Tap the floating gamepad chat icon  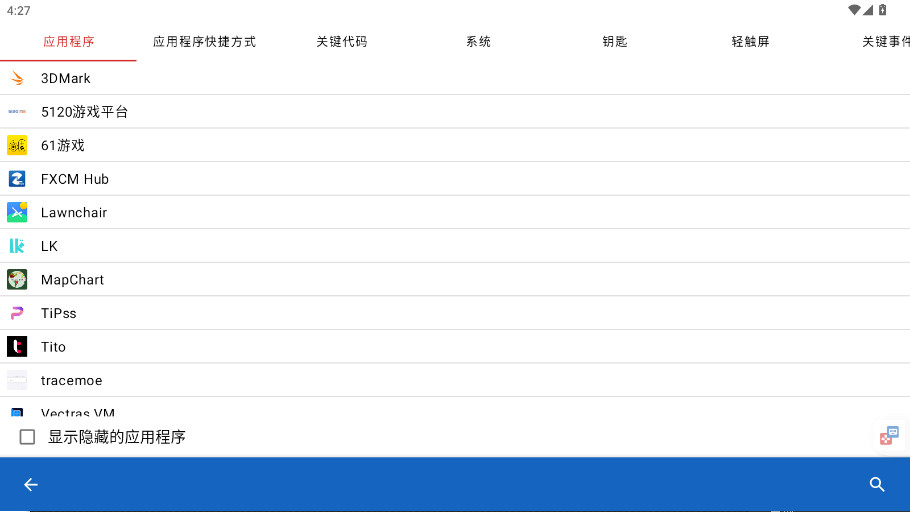point(889,435)
